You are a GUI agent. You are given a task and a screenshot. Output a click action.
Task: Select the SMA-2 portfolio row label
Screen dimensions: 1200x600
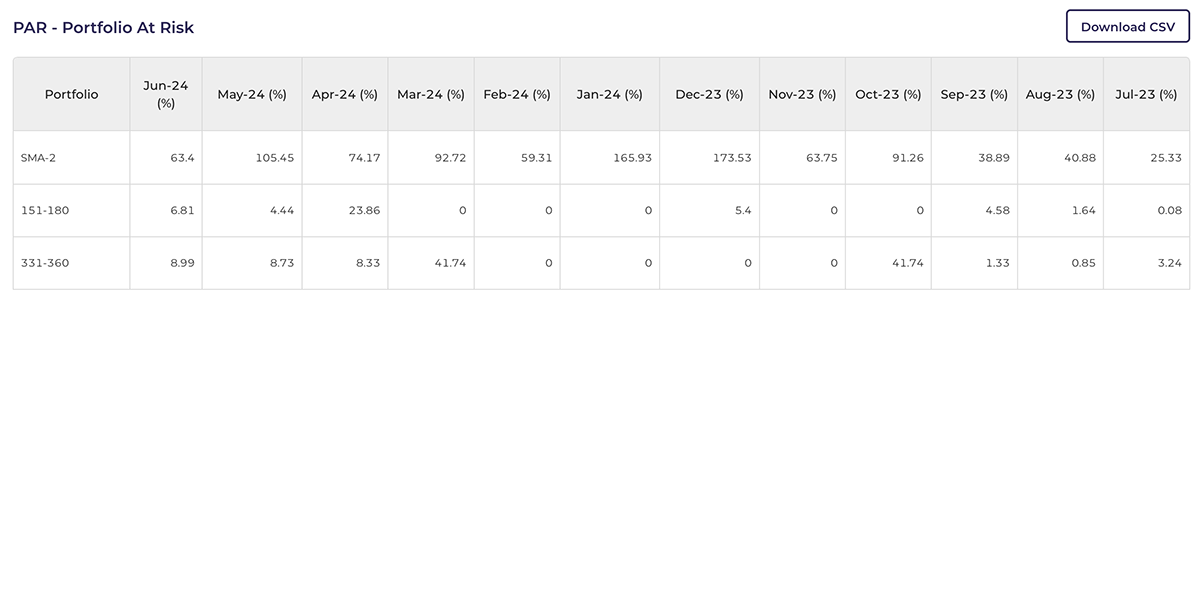(x=38, y=157)
